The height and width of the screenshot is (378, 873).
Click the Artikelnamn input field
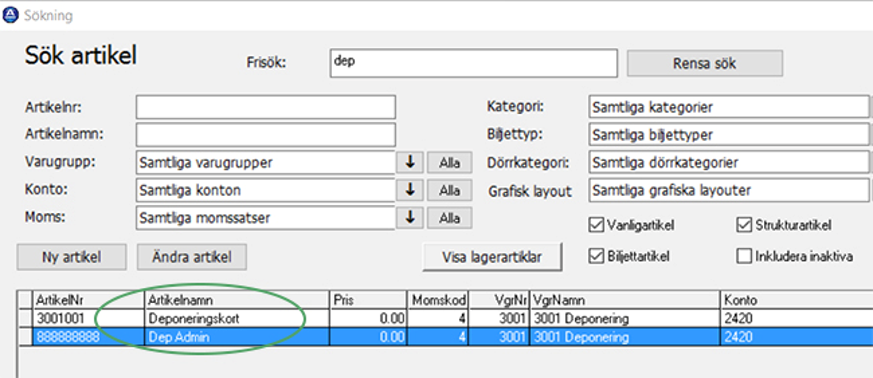[x=266, y=135]
